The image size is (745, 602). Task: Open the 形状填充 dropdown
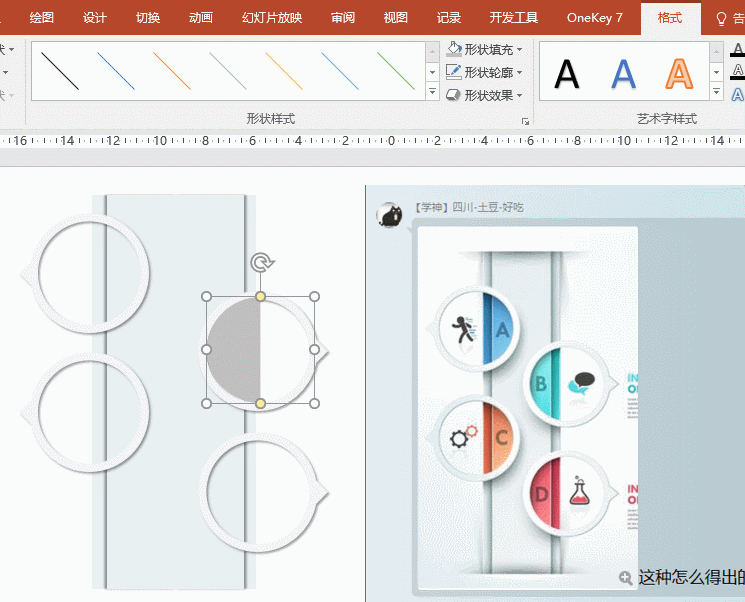[x=485, y=49]
